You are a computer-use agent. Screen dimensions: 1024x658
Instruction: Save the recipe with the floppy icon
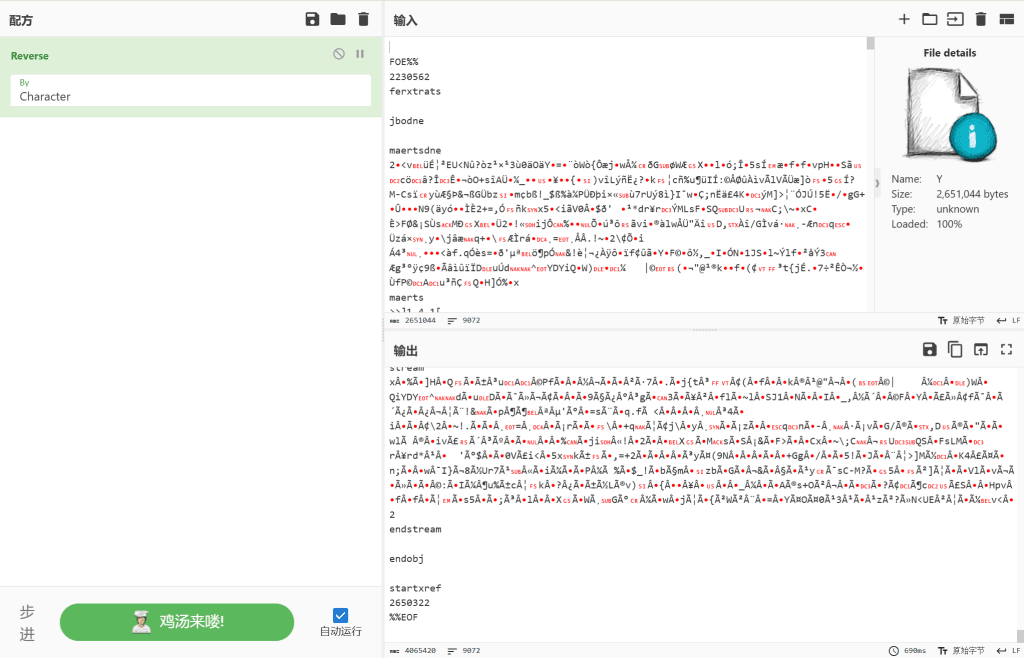[312, 19]
